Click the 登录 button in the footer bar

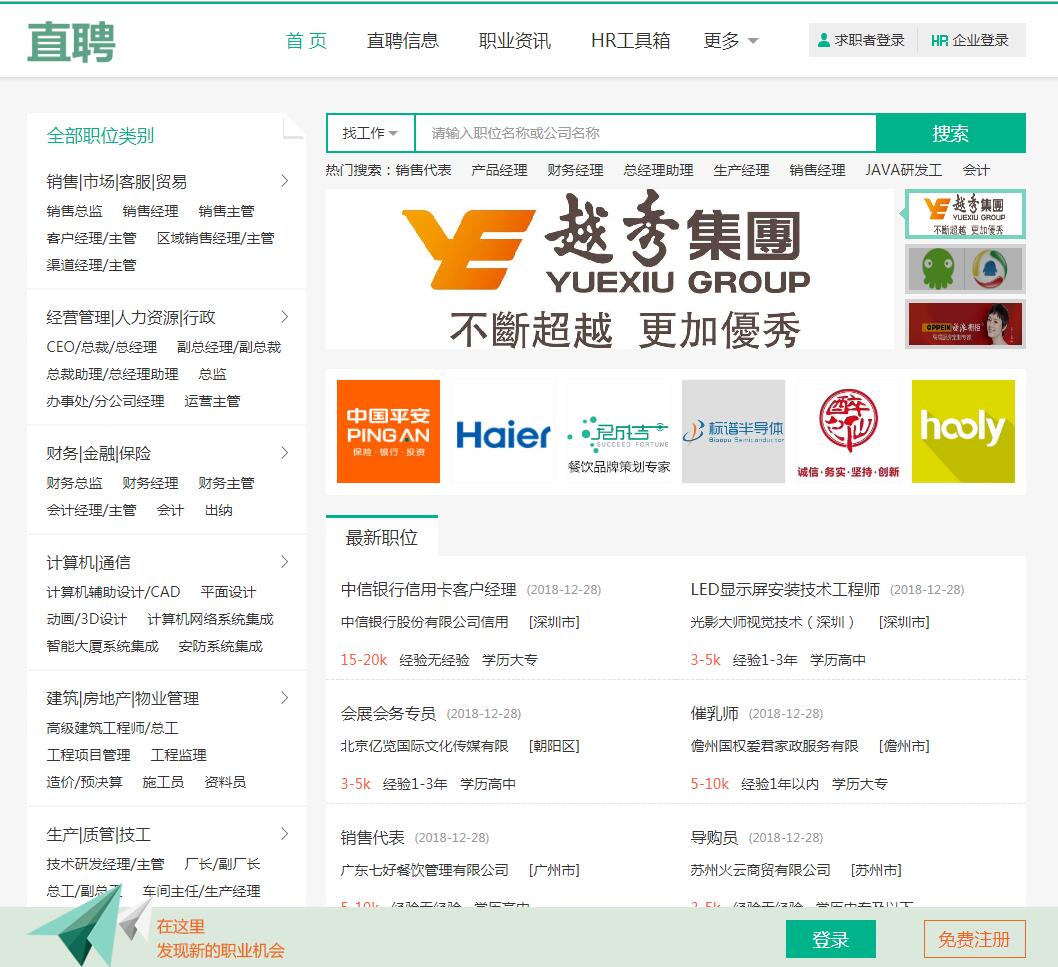831,939
